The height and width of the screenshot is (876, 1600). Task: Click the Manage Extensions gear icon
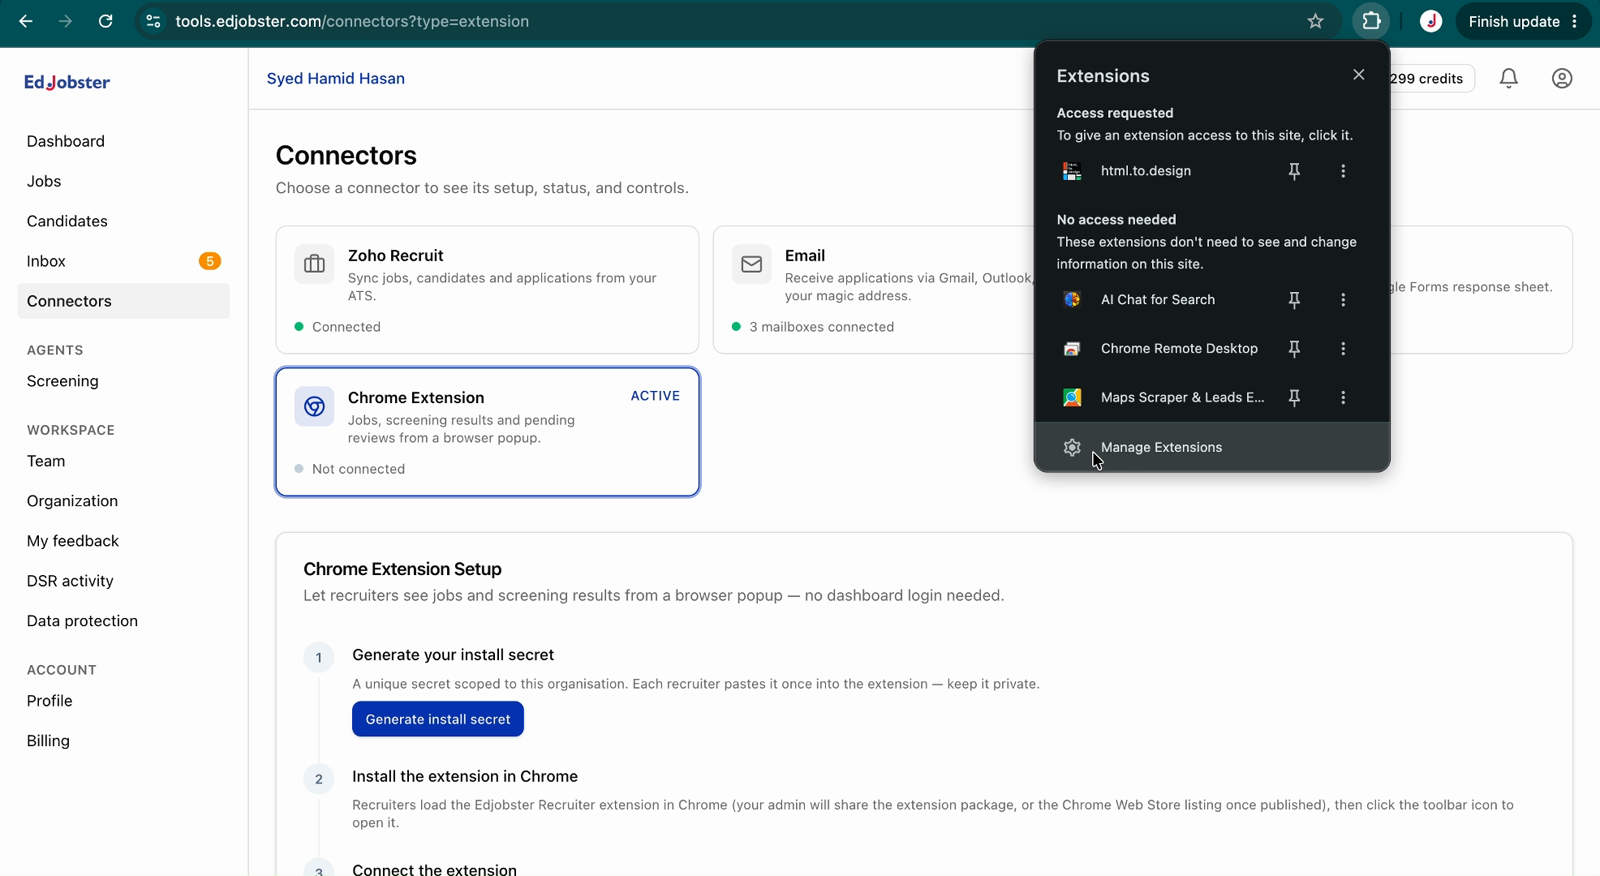(x=1072, y=447)
